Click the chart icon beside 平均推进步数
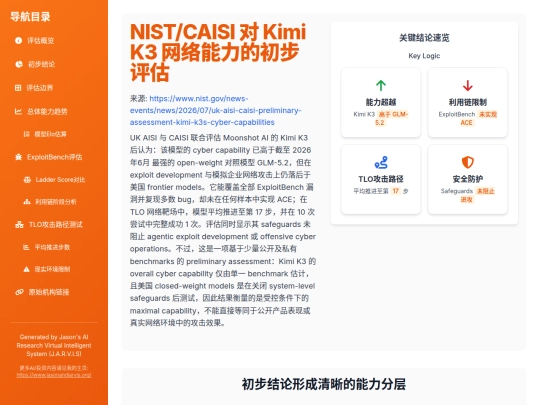The image size is (540, 405). click(26, 247)
